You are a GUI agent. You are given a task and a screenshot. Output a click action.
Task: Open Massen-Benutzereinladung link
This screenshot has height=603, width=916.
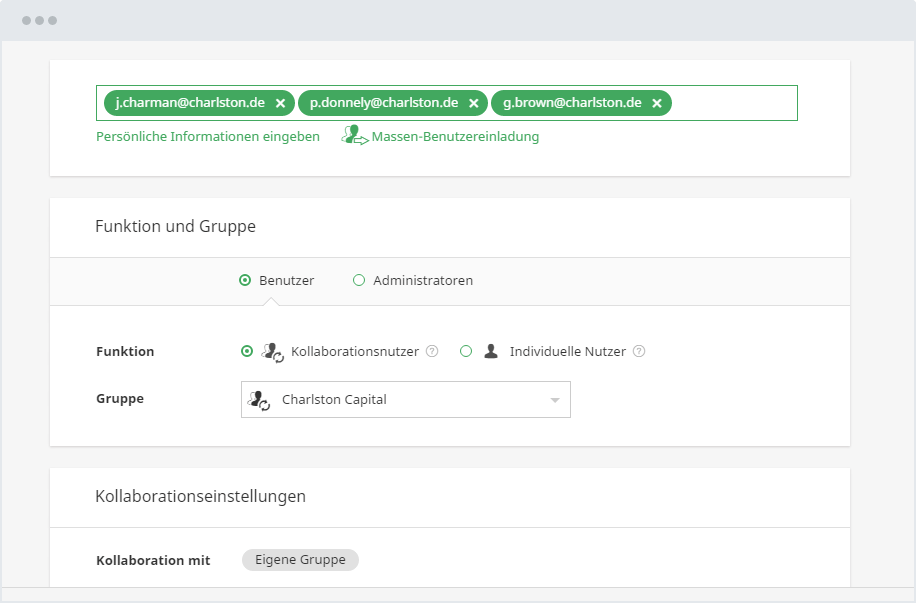point(455,137)
